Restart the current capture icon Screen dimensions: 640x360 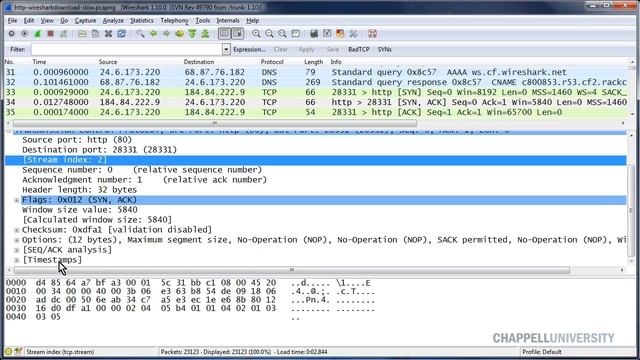pos(63,34)
